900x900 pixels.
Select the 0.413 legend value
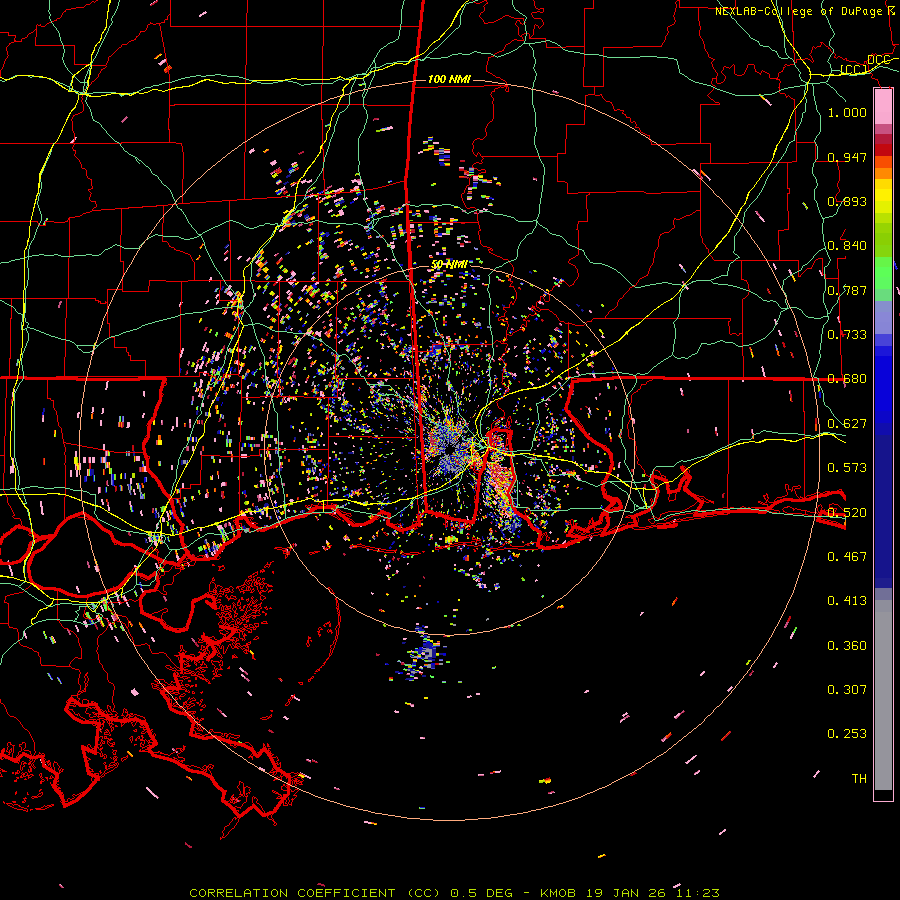click(847, 601)
